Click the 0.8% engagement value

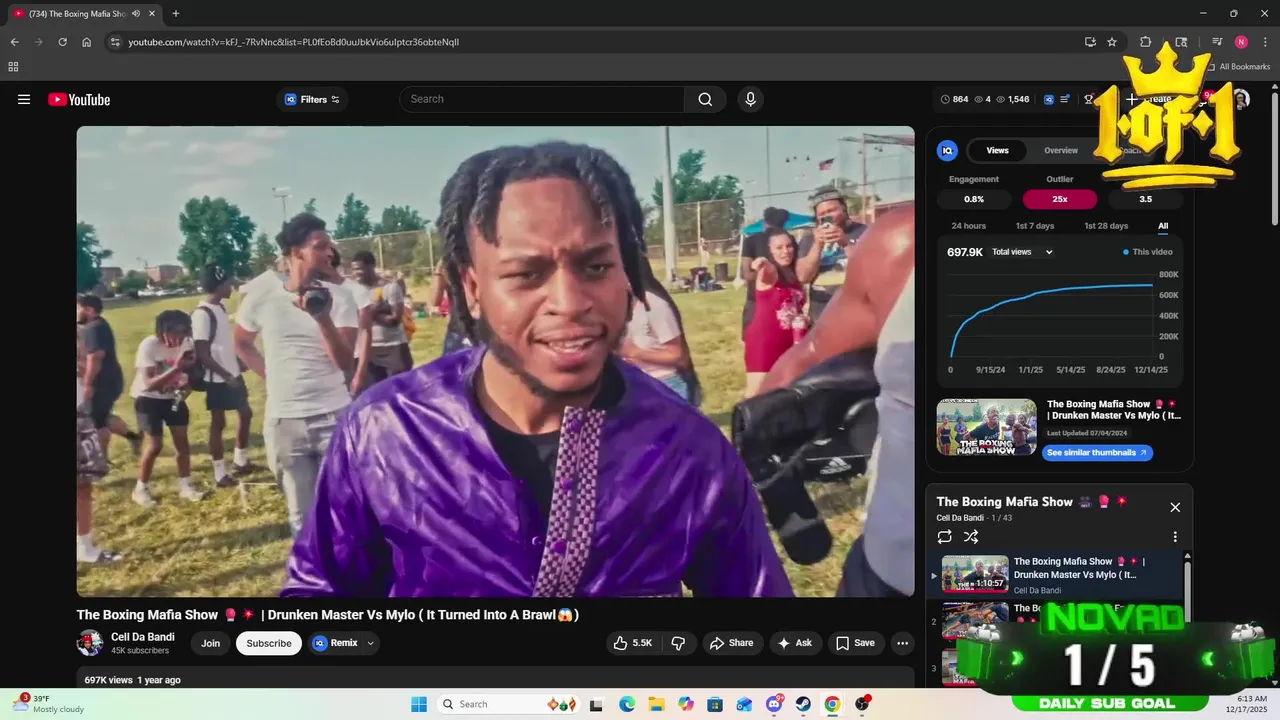coord(974,199)
